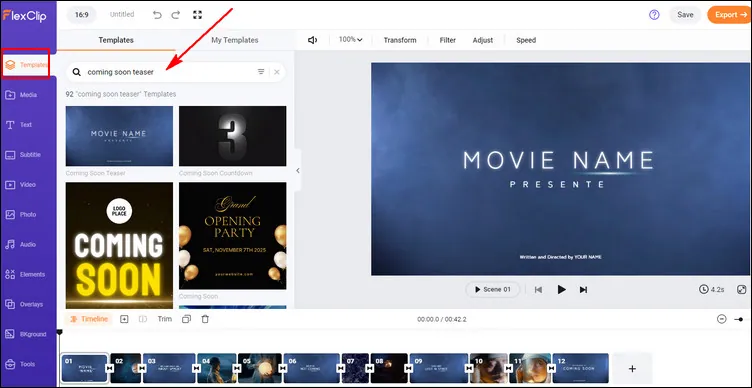Open the help question mark icon
752x388 pixels.
click(654, 15)
